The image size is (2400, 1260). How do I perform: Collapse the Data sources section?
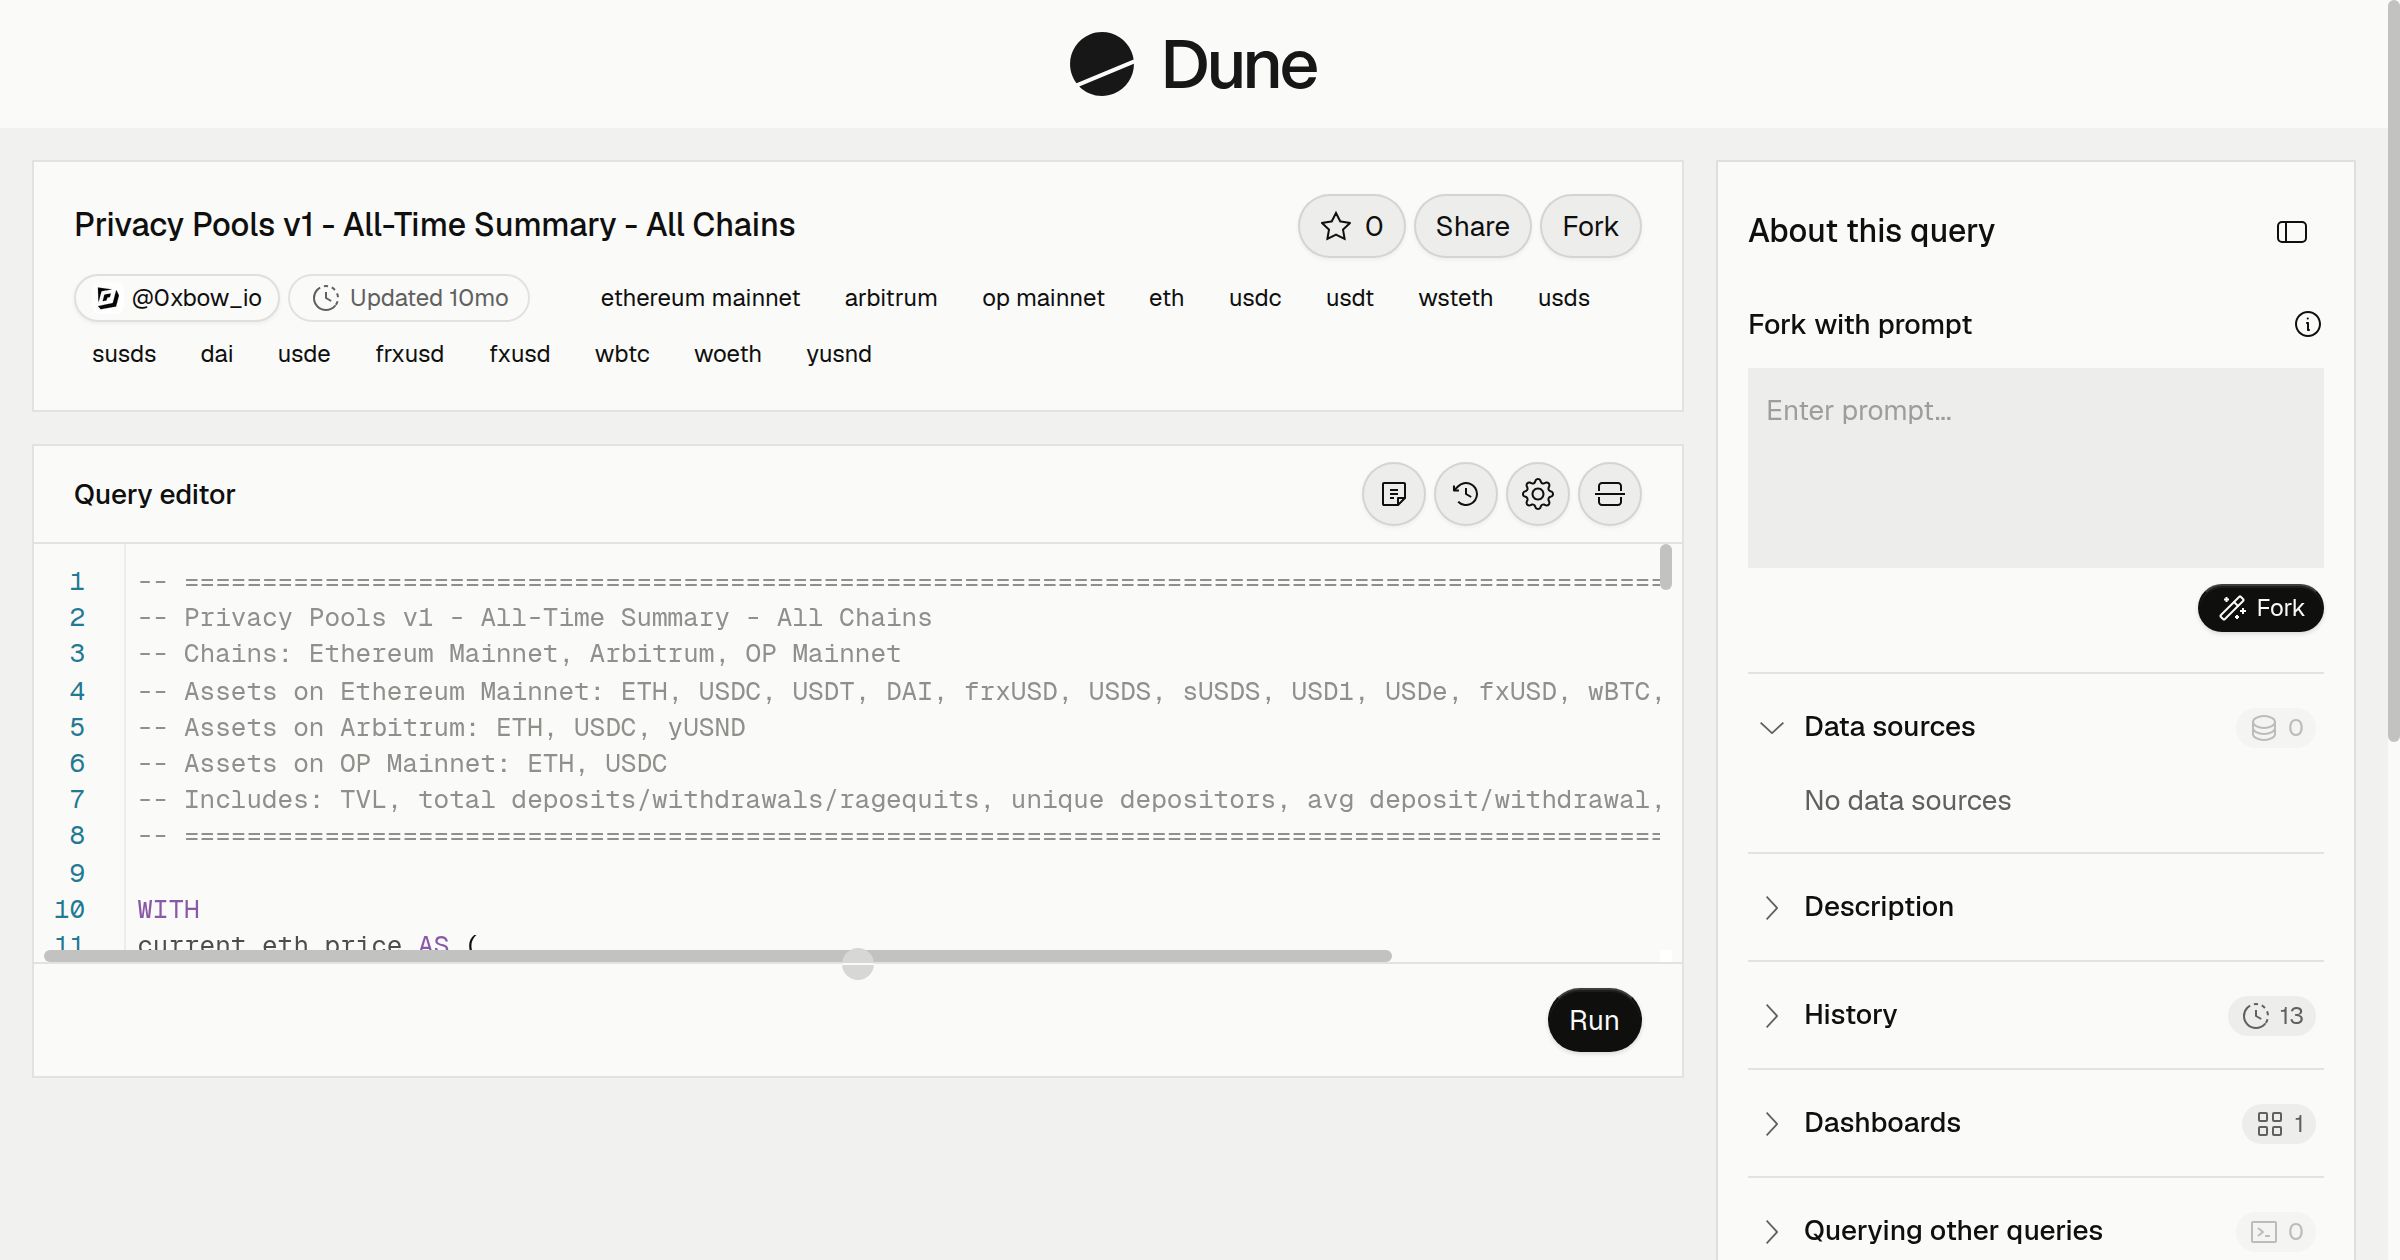(x=1772, y=727)
